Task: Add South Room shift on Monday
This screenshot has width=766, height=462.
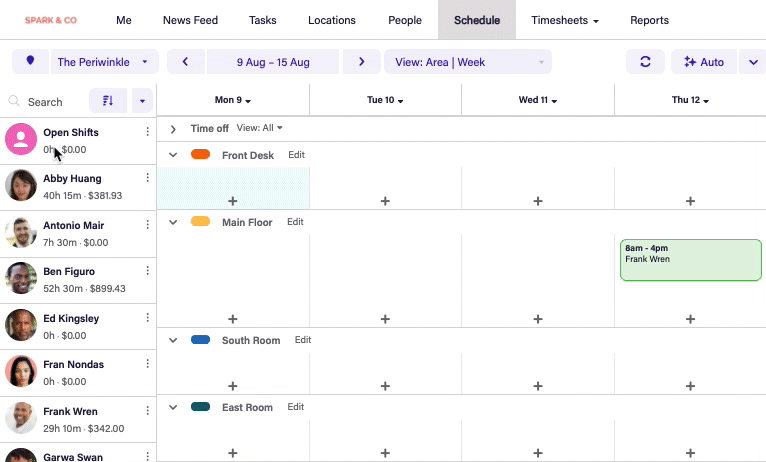Action: pyautogui.click(x=233, y=386)
